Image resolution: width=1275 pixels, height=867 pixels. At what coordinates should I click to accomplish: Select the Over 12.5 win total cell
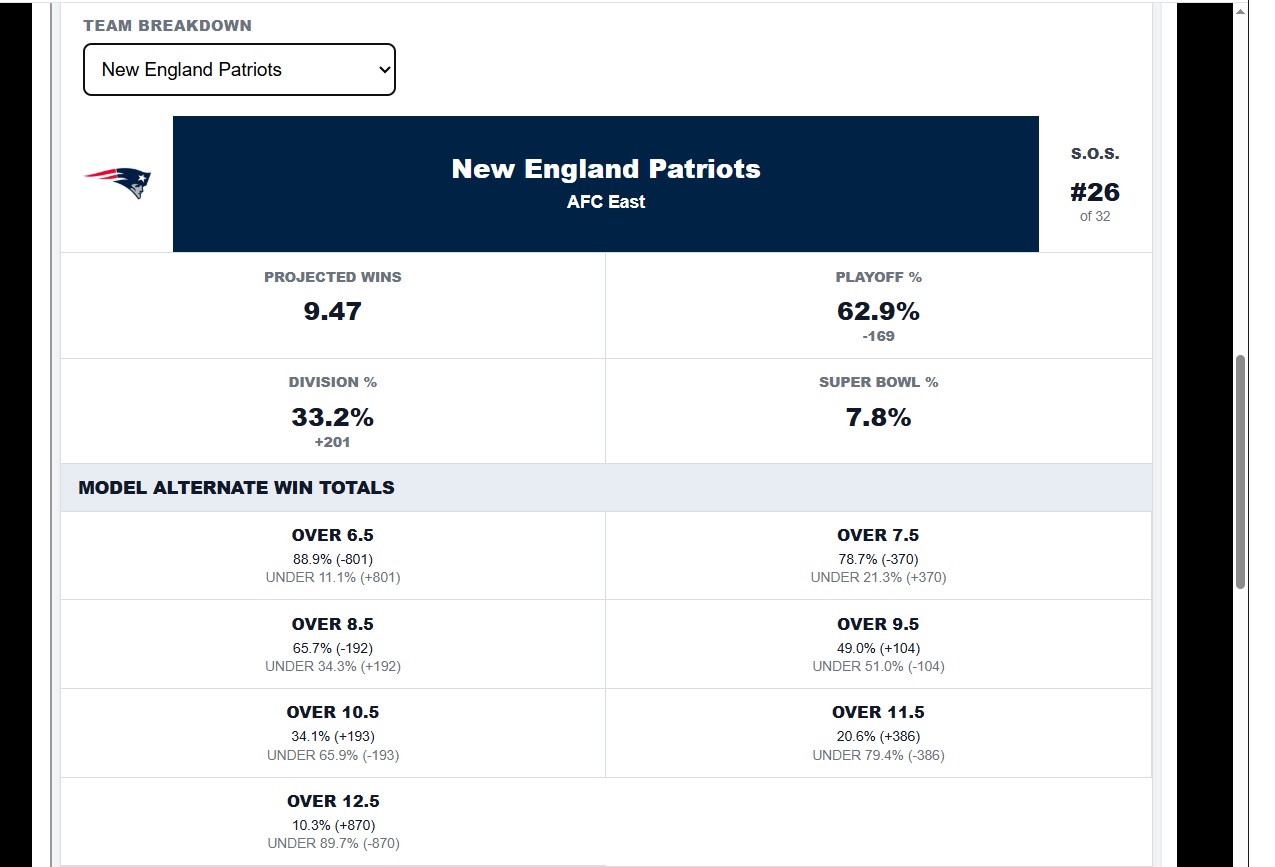[x=333, y=821]
